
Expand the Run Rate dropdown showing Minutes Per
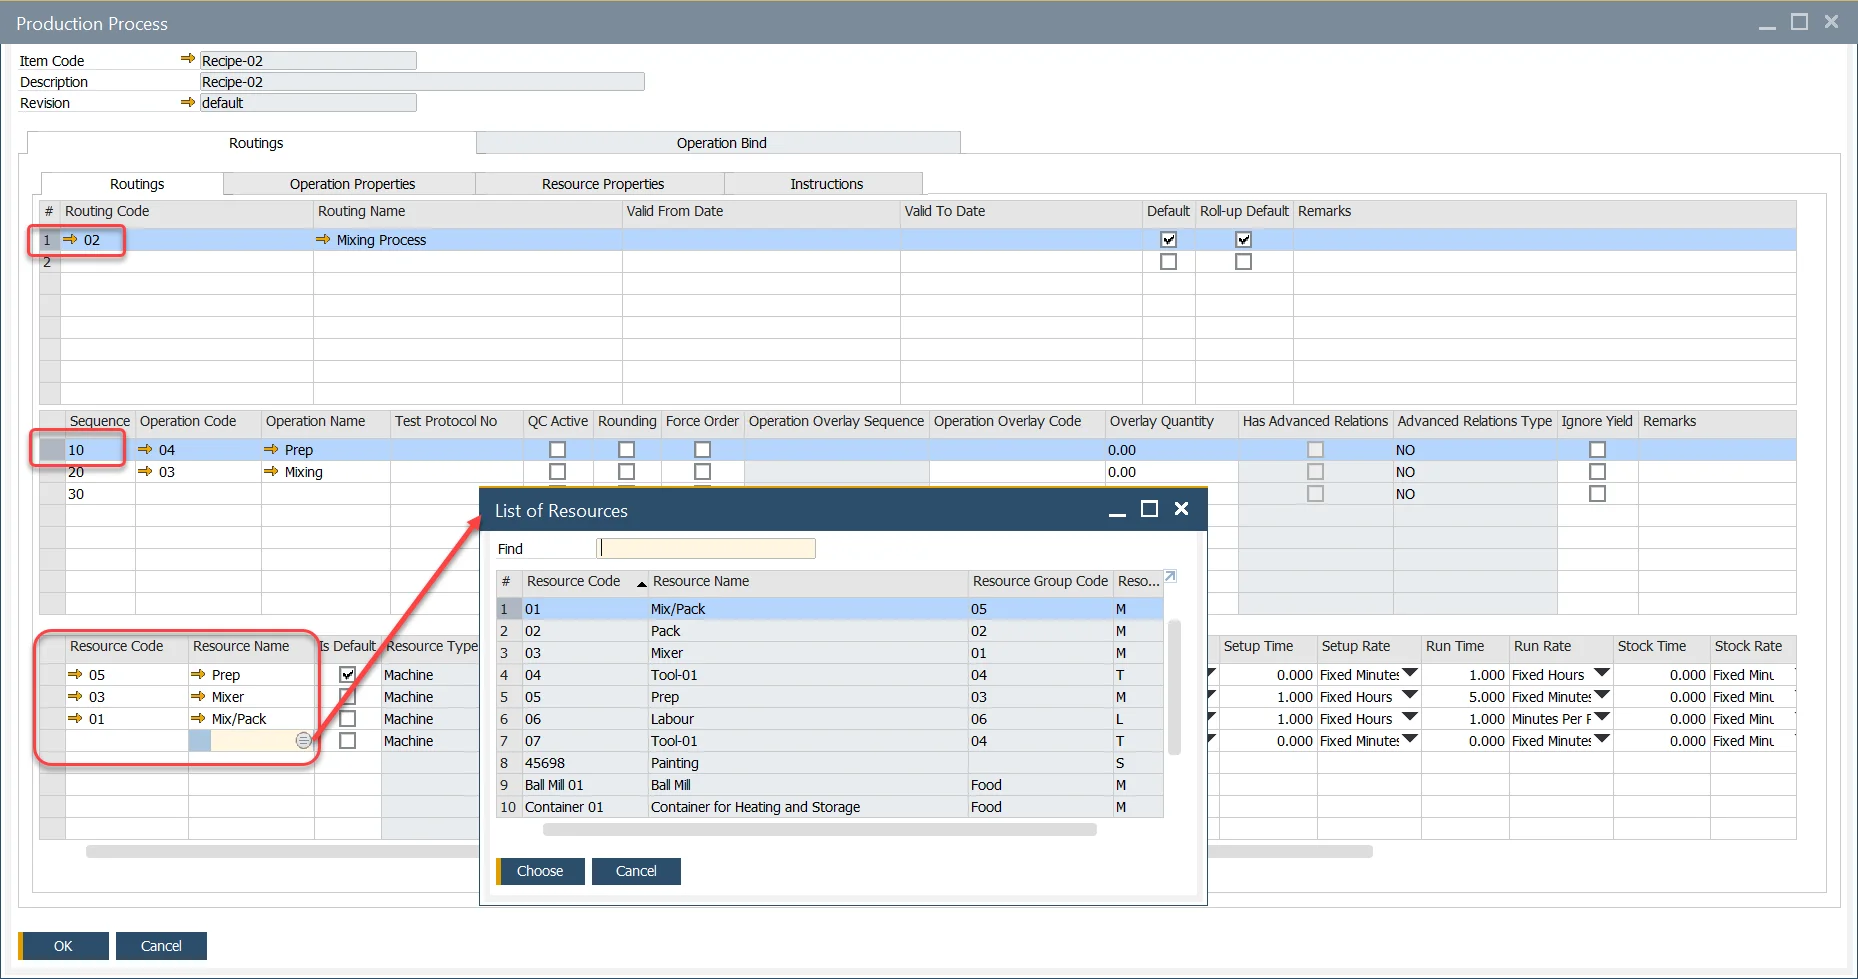coord(1602,718)
